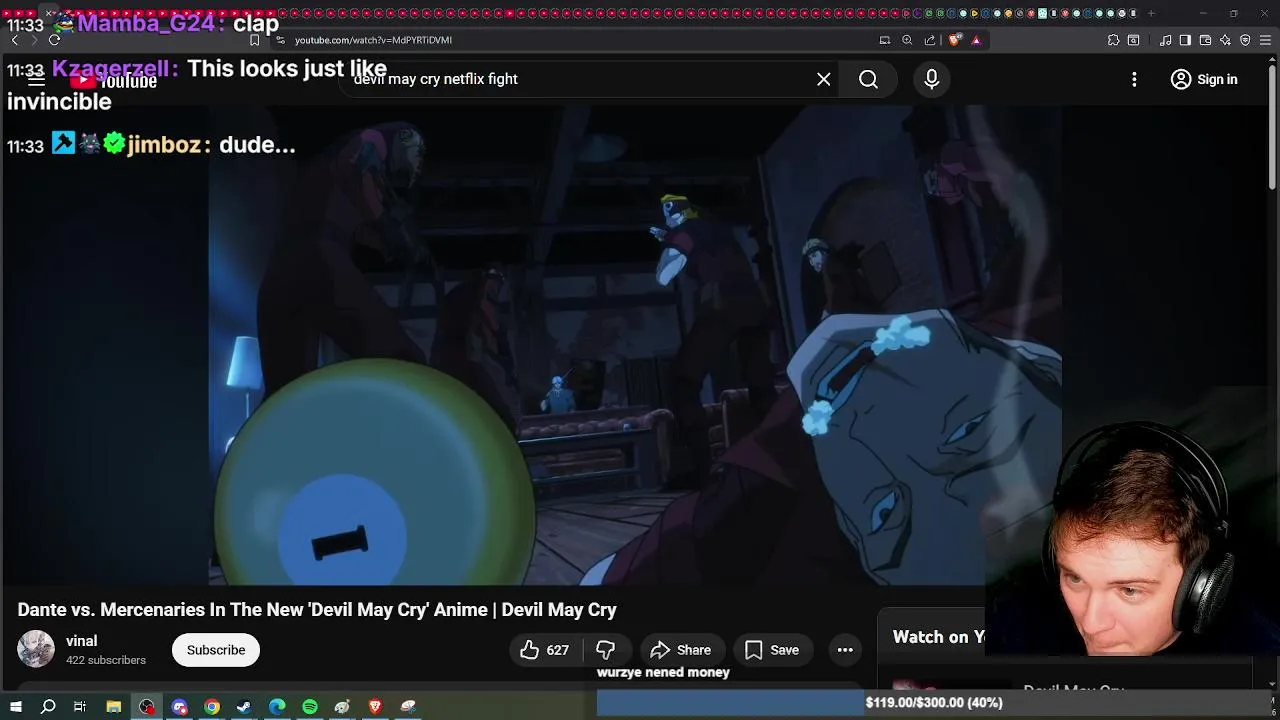1280x720 pixels.
Task: Open the extensions puzzle icon
Action: (x=1113, y=40)
